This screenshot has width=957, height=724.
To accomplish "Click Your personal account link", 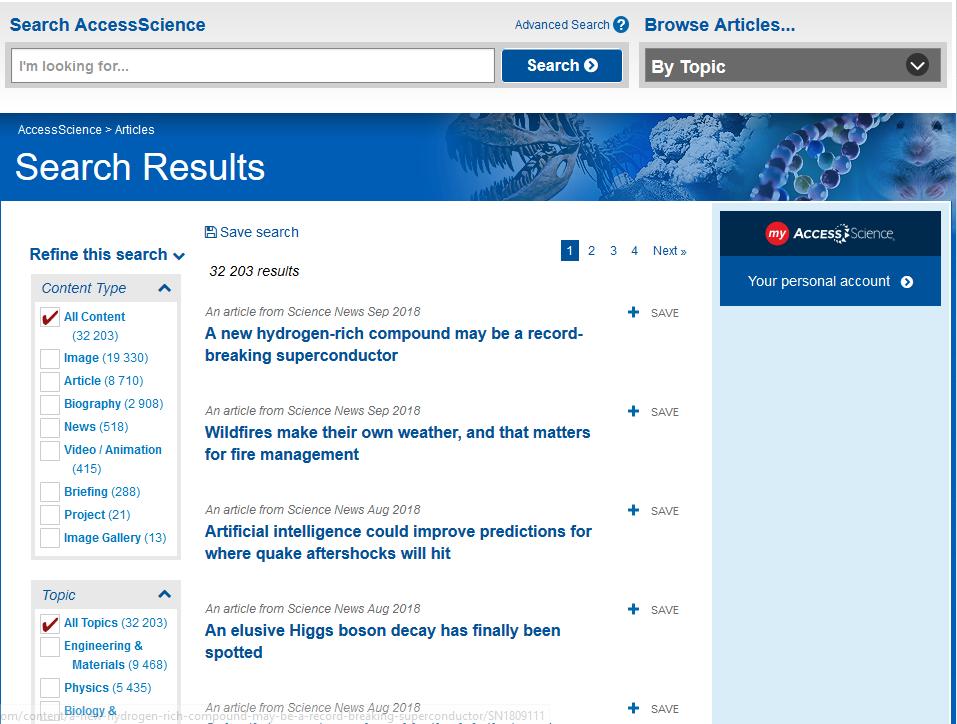I will 819,281.
